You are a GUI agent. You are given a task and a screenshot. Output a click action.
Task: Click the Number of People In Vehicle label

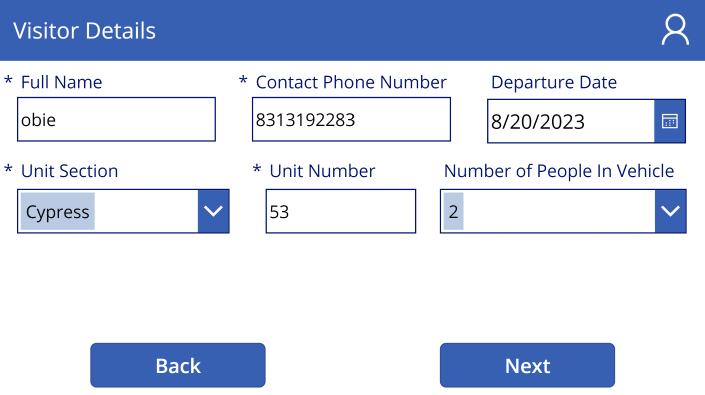tap(559, 171)
